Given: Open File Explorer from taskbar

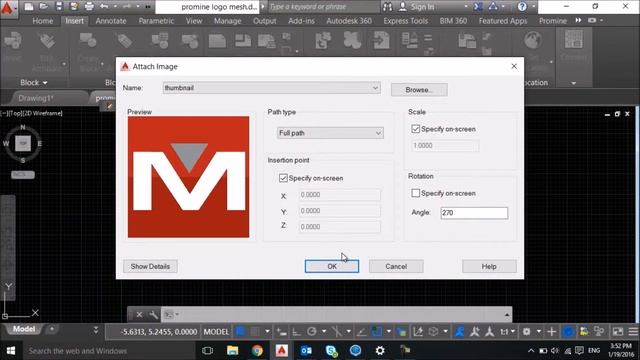Looking at the screenshot, I should [233, 350].
